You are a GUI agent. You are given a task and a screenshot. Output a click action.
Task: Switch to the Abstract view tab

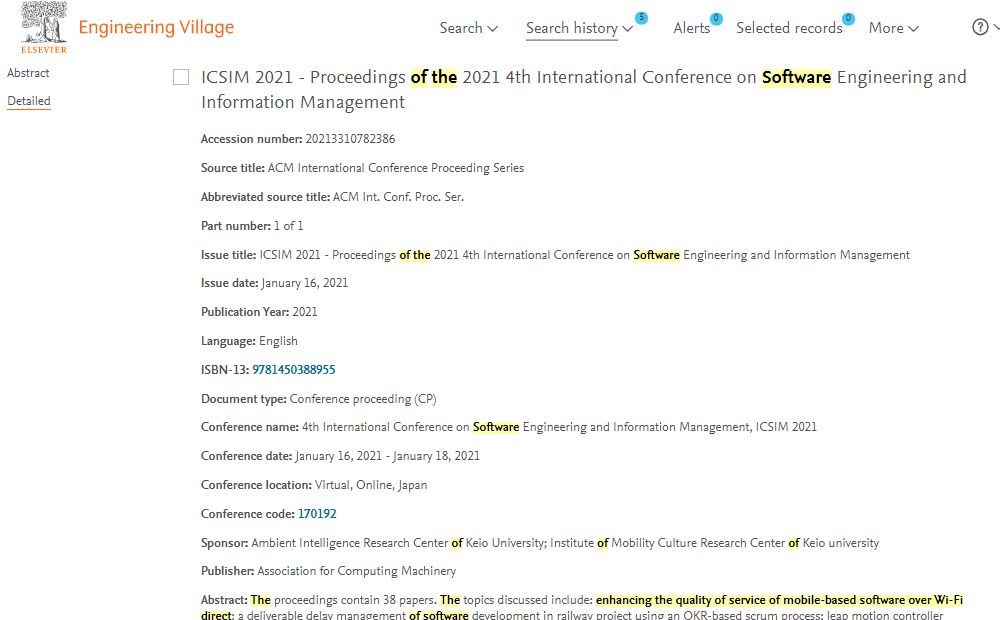pos(28,73)
